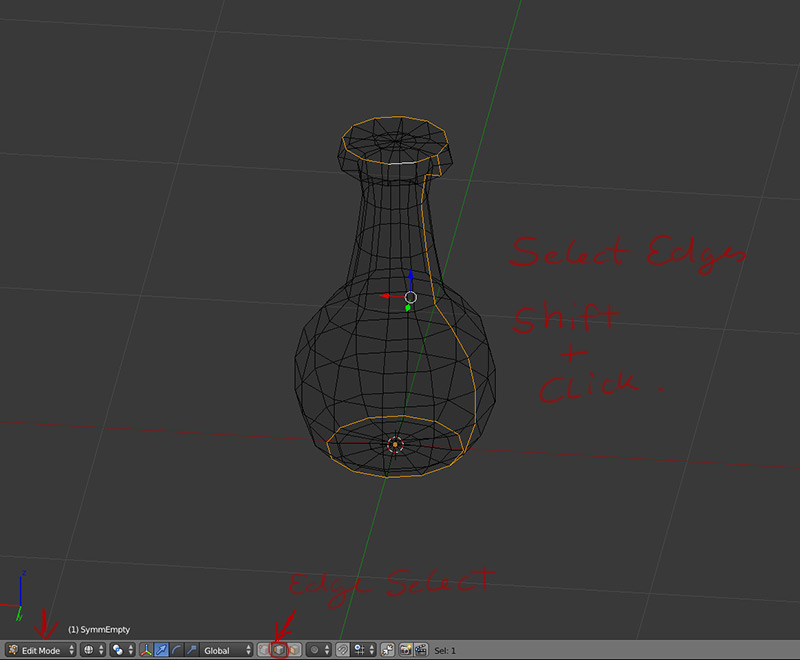The image size is (800, 660).
Task: Switch to Vertex select mode
Action: (x=264, y=650)
